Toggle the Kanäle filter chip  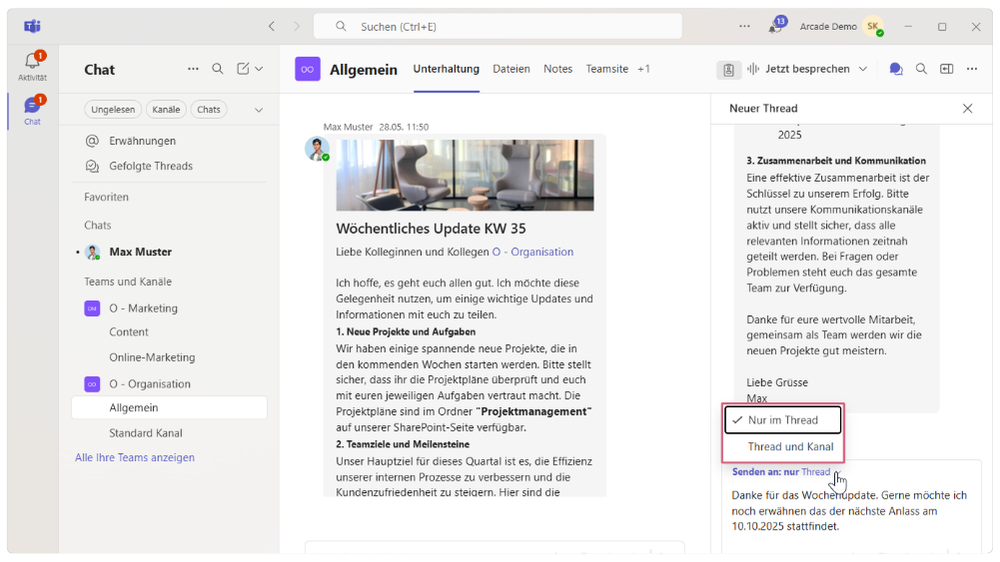click(x=166, y=110)
